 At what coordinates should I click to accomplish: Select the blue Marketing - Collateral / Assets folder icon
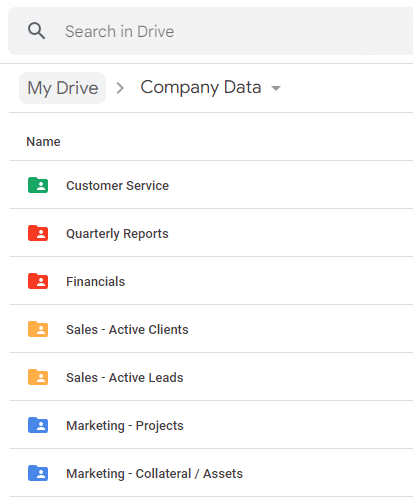coord(38,473)
